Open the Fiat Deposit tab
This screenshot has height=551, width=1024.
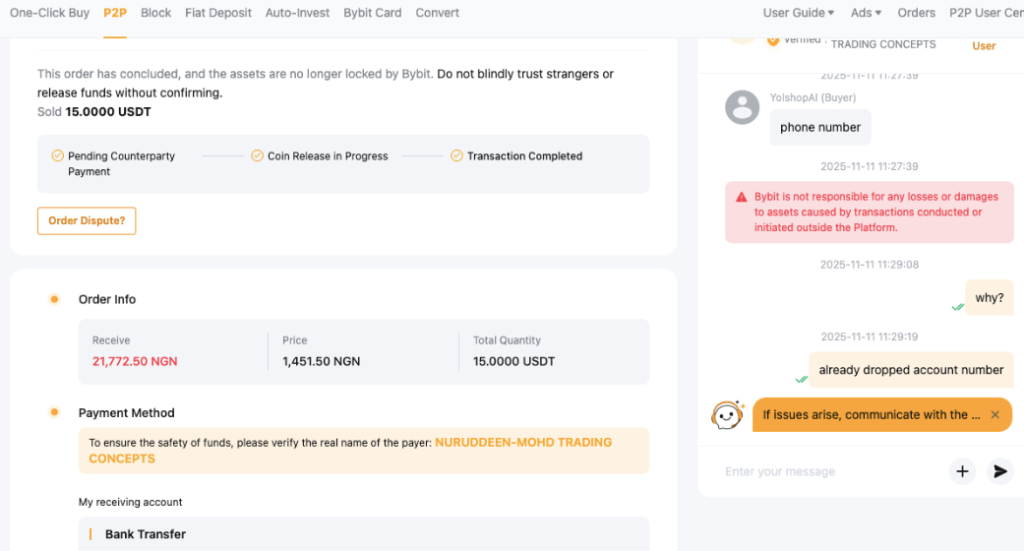pos(218,13)
